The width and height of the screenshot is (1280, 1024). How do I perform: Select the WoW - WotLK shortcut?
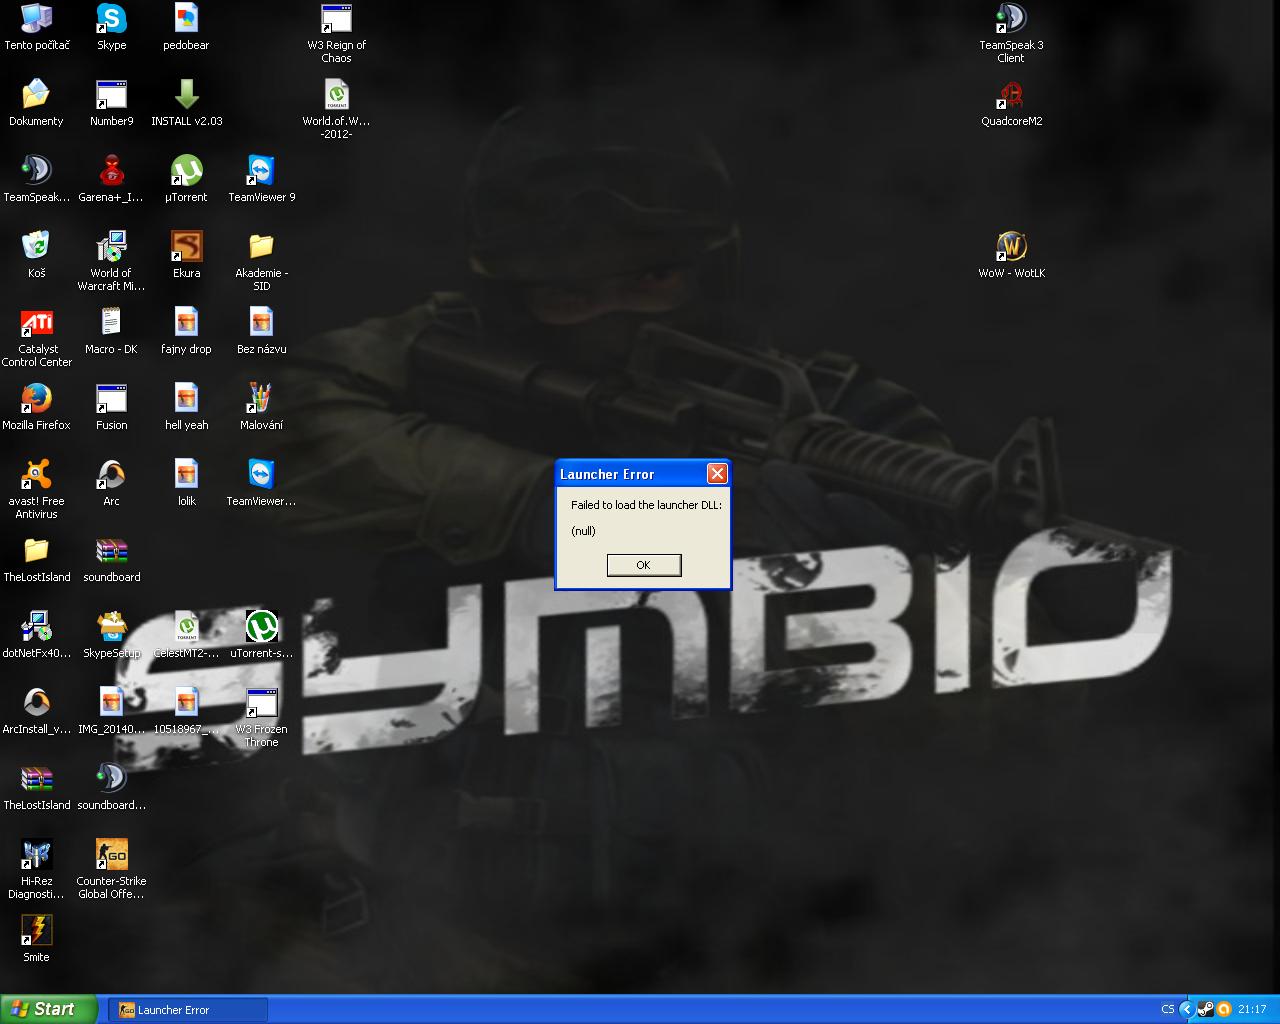[x=1011, y=248]
